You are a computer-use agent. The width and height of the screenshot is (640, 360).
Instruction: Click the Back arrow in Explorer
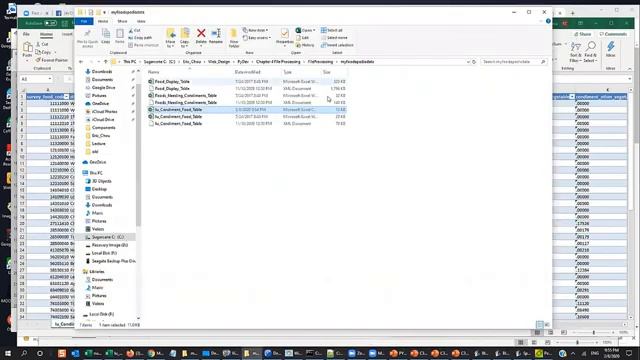[x=81, y=62]
